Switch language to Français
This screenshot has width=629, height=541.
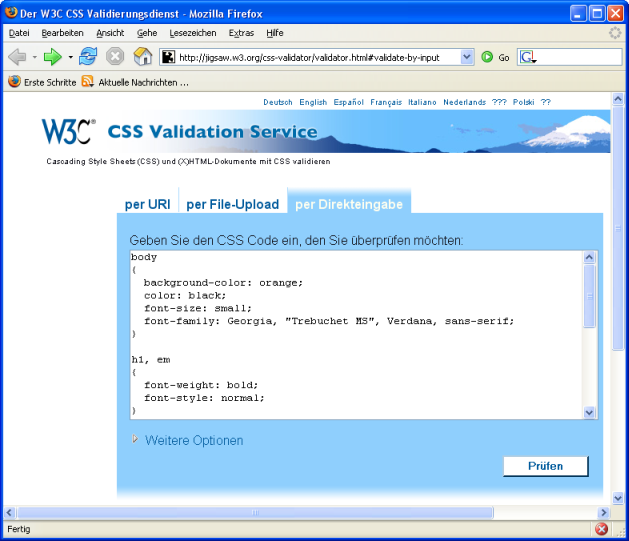coord(386,102)
